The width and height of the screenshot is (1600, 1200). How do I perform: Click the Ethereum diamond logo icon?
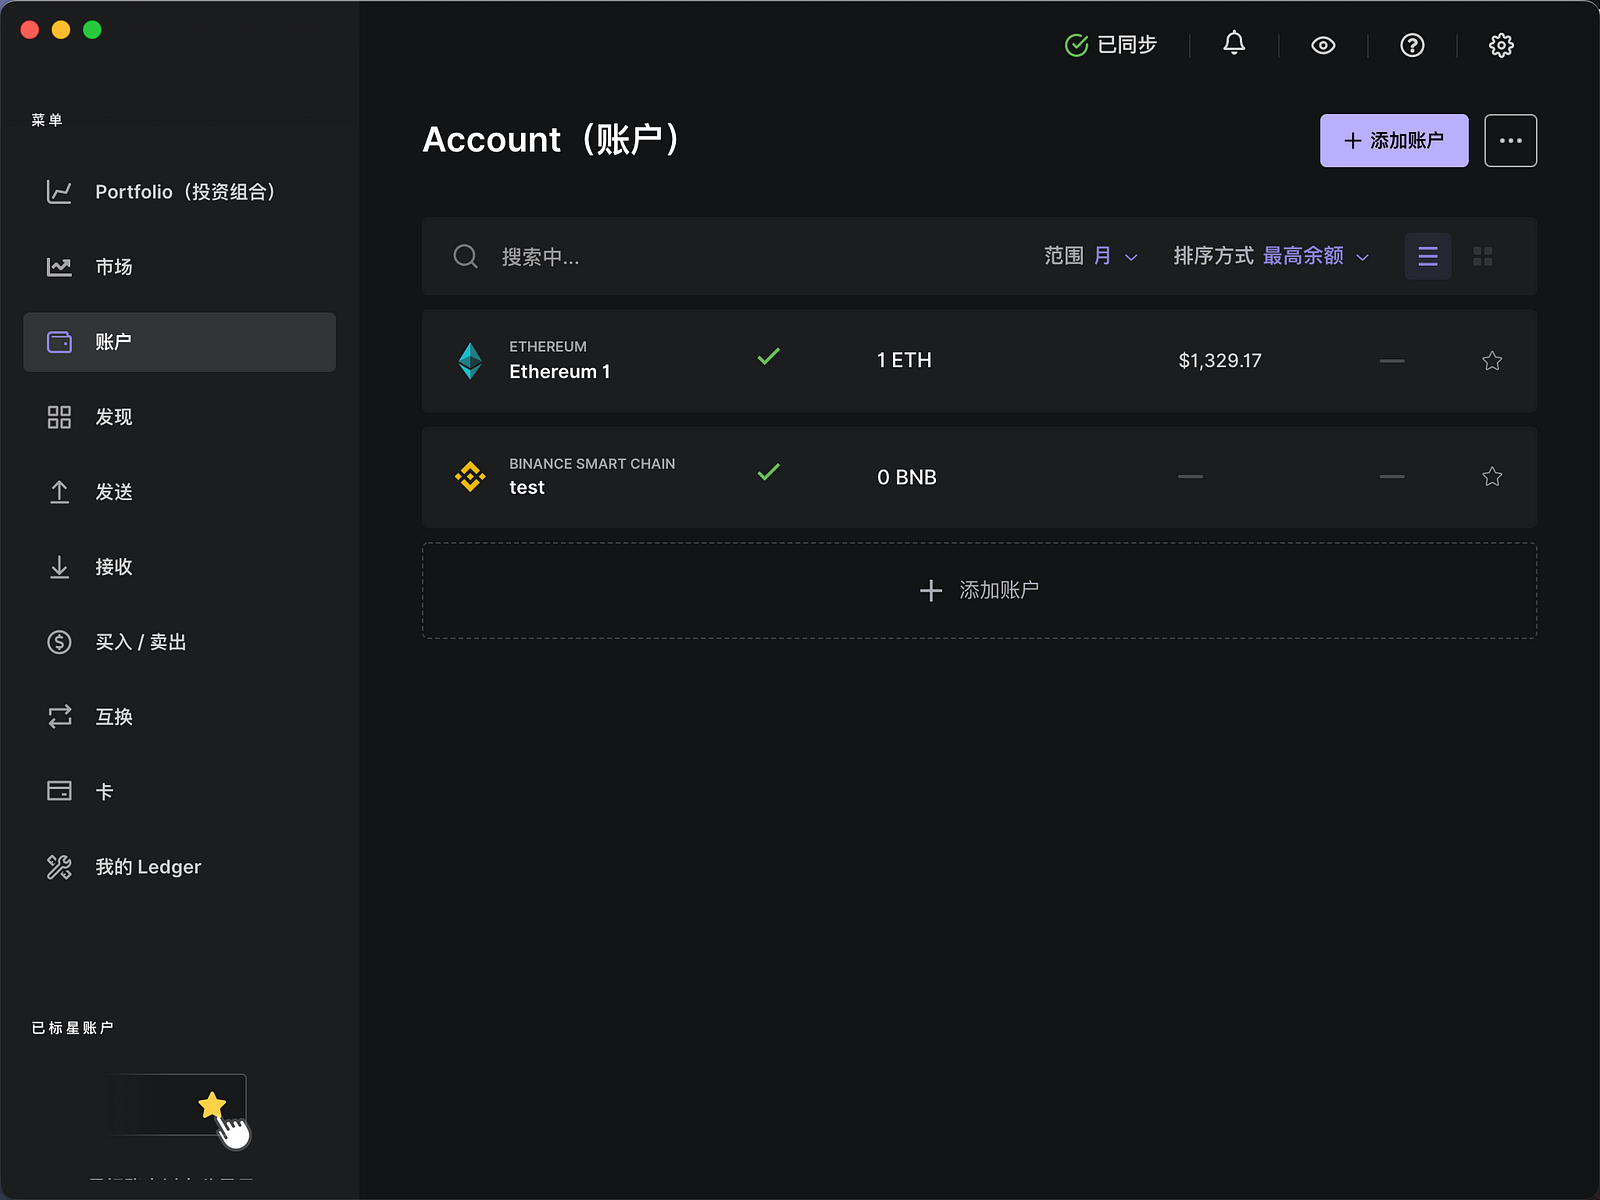point(470,361)
